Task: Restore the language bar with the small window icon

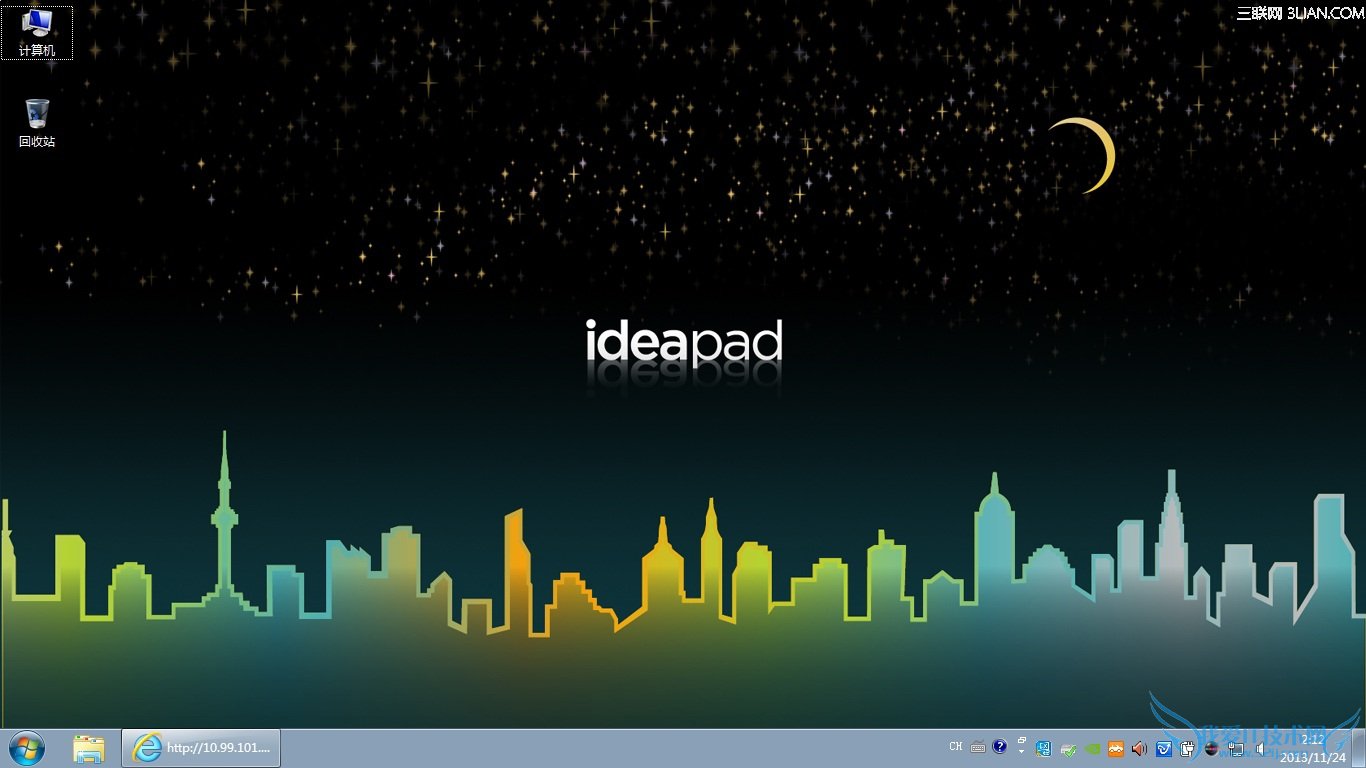Action: [x=1021, y=741]
